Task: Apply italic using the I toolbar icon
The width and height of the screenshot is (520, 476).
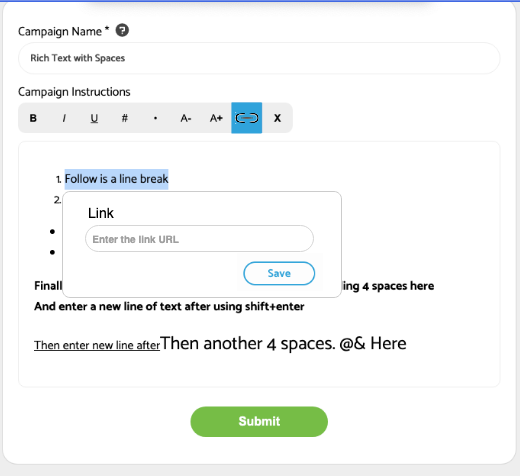Action: pos(64,118)
